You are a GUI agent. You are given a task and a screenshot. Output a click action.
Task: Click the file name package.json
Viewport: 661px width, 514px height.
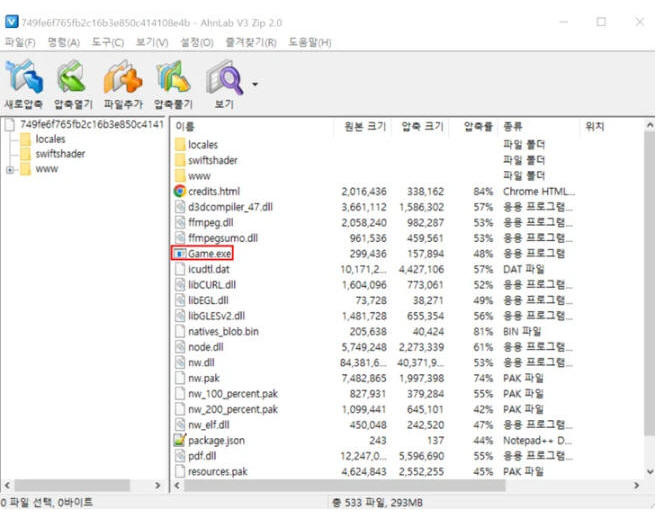point(216,441)
